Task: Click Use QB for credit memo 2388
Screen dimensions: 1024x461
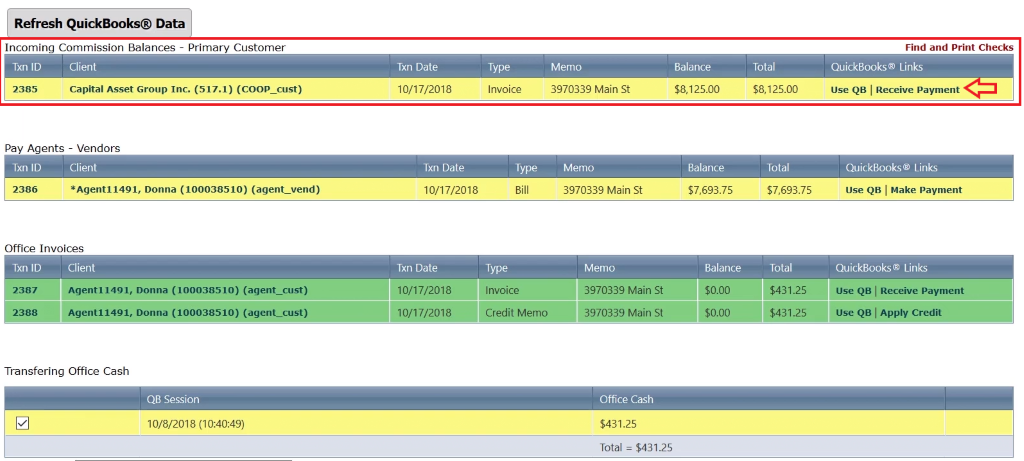Action: pos(853,312)
